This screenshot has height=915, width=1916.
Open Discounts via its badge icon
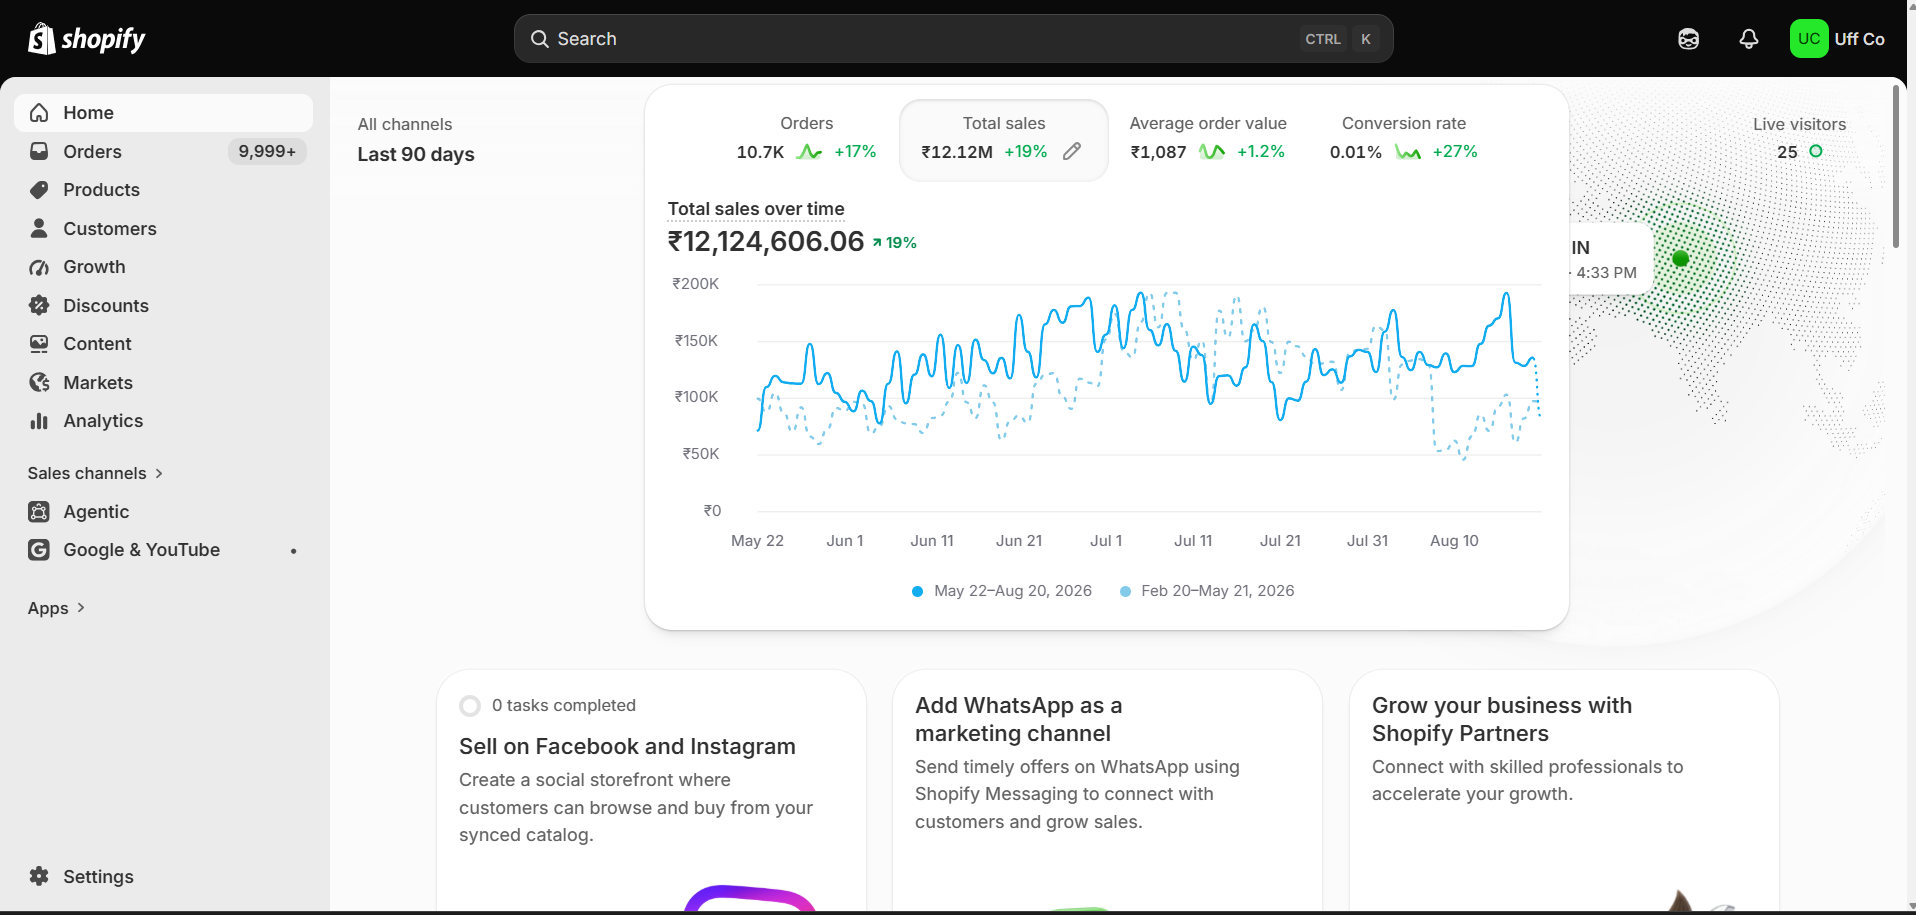click(x=39, y=305)
